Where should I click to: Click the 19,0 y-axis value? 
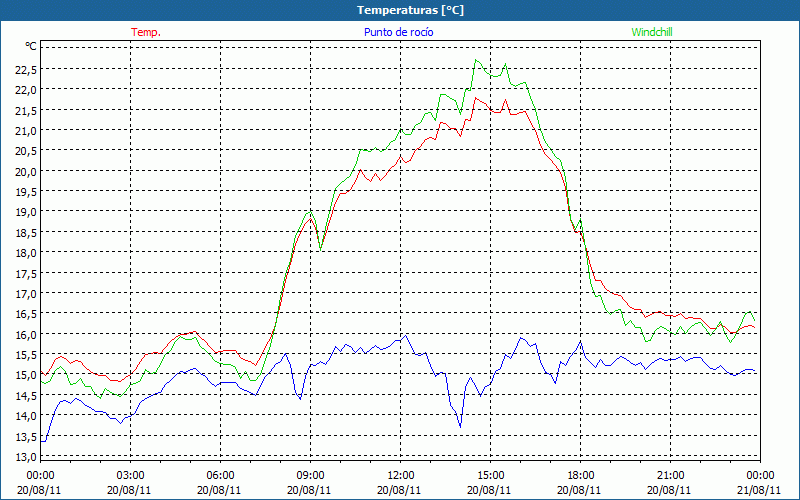26,212
